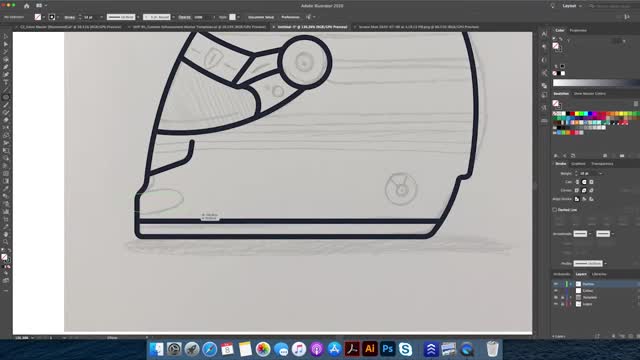
Task: Open the Arrange Documents grid icon
Action: click(x=40, y=6)
